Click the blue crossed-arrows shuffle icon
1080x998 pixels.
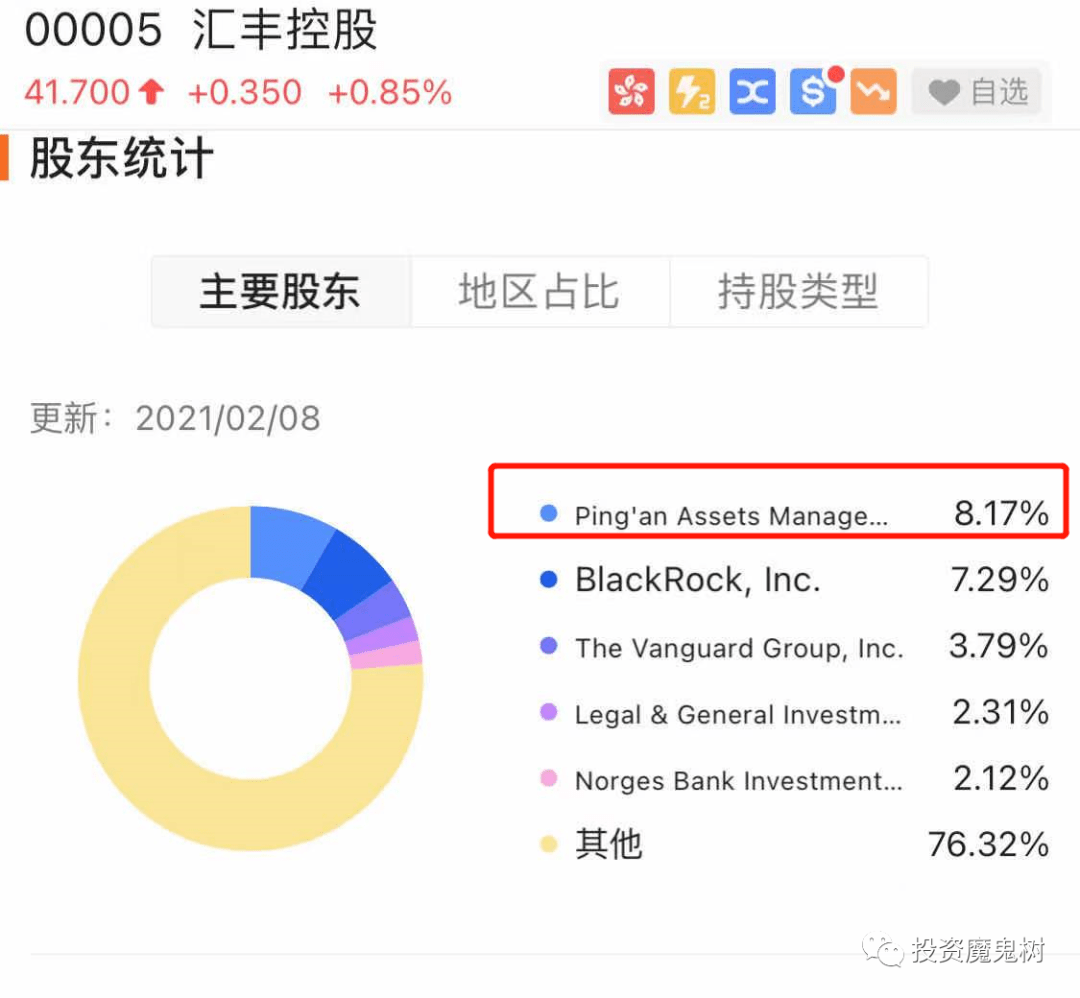(x=752, y=91)
